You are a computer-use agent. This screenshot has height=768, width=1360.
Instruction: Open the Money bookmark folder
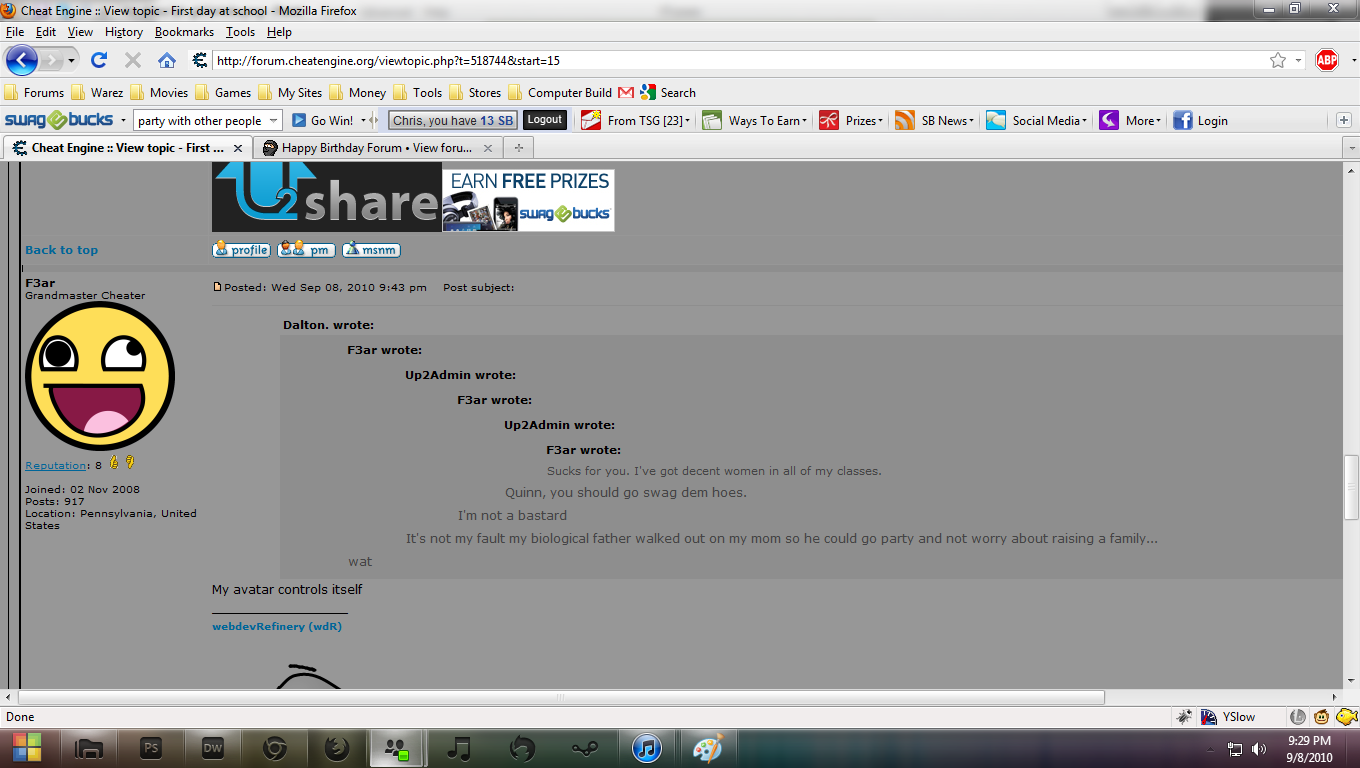click(357, 92)
